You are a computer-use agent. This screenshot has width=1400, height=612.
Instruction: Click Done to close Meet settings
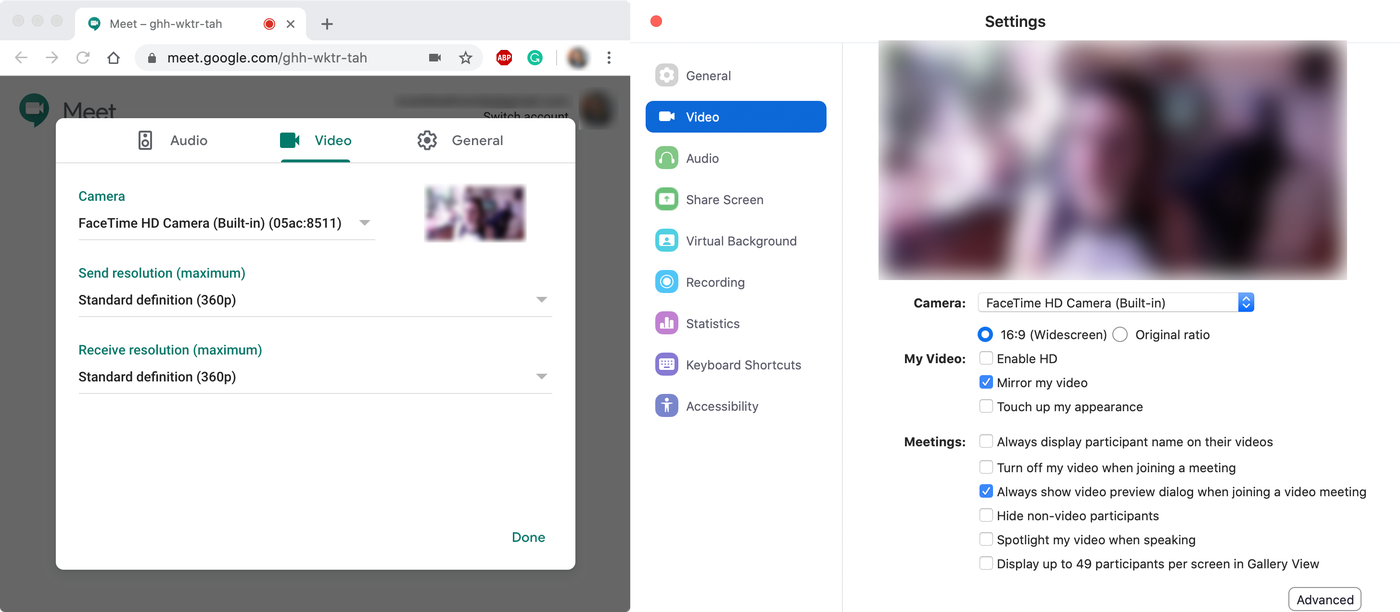pyautogui.click(x=528, y=537)
